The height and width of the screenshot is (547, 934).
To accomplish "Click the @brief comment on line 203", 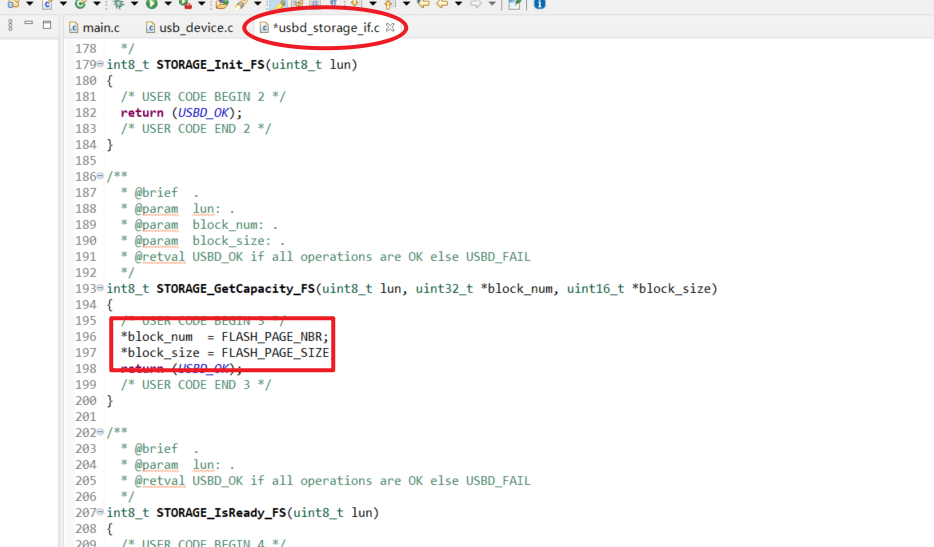I will point(159,449).
